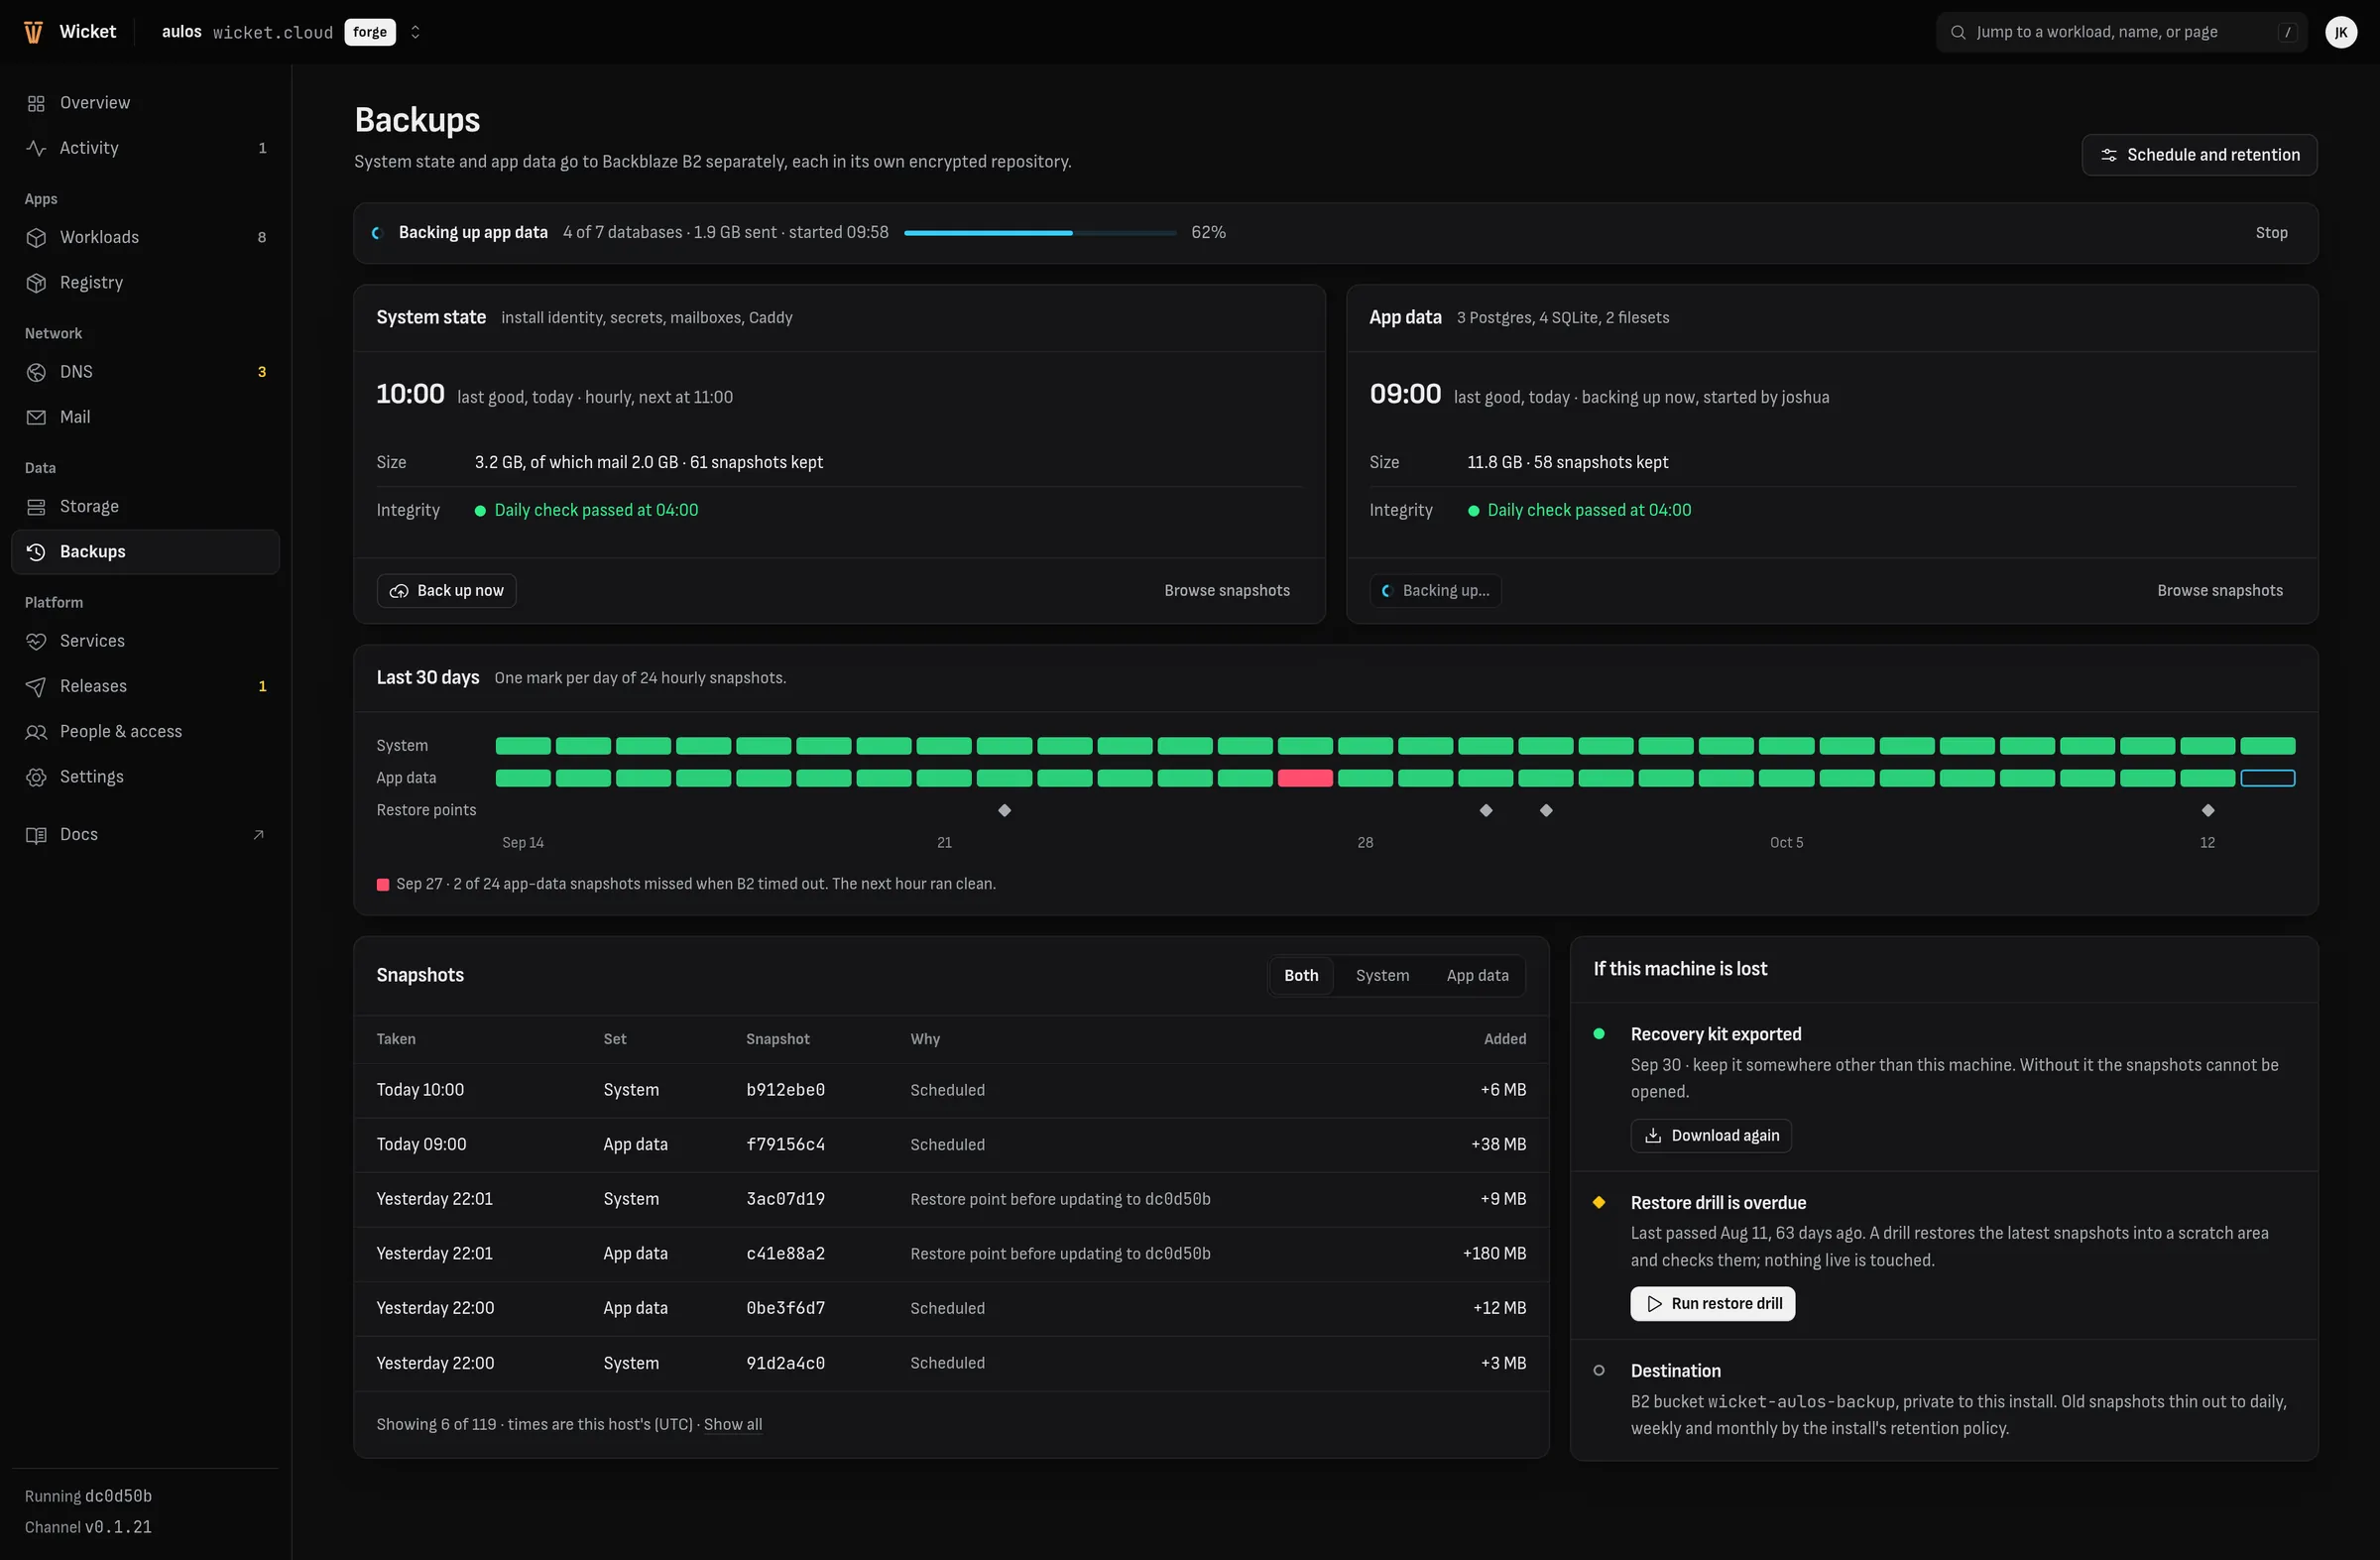This screenshot has height=1560, width=2380.
Task: Browse App data snapshots
Action: click(x=2220, y=591)
